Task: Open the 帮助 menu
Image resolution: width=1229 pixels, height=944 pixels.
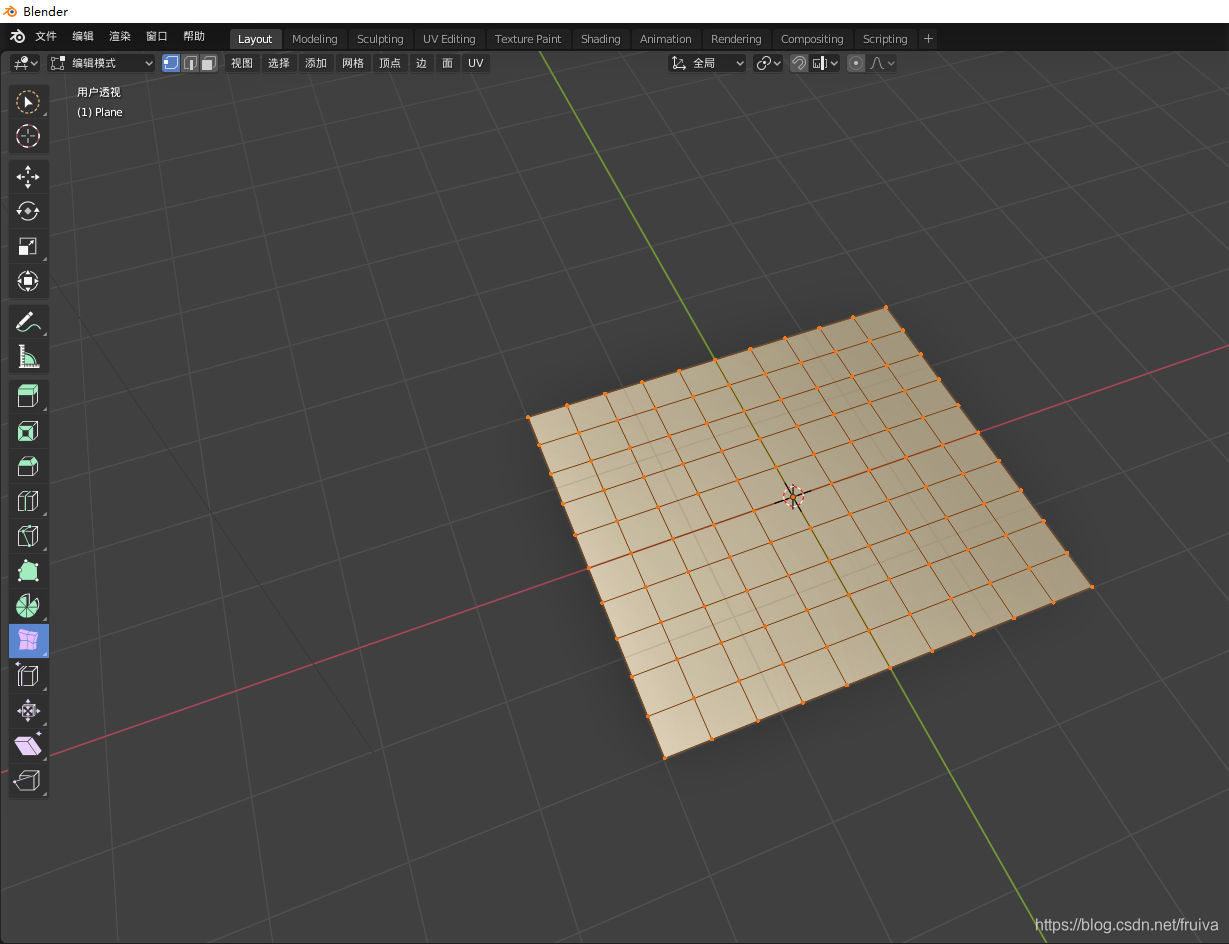Action: coord(194,37)
